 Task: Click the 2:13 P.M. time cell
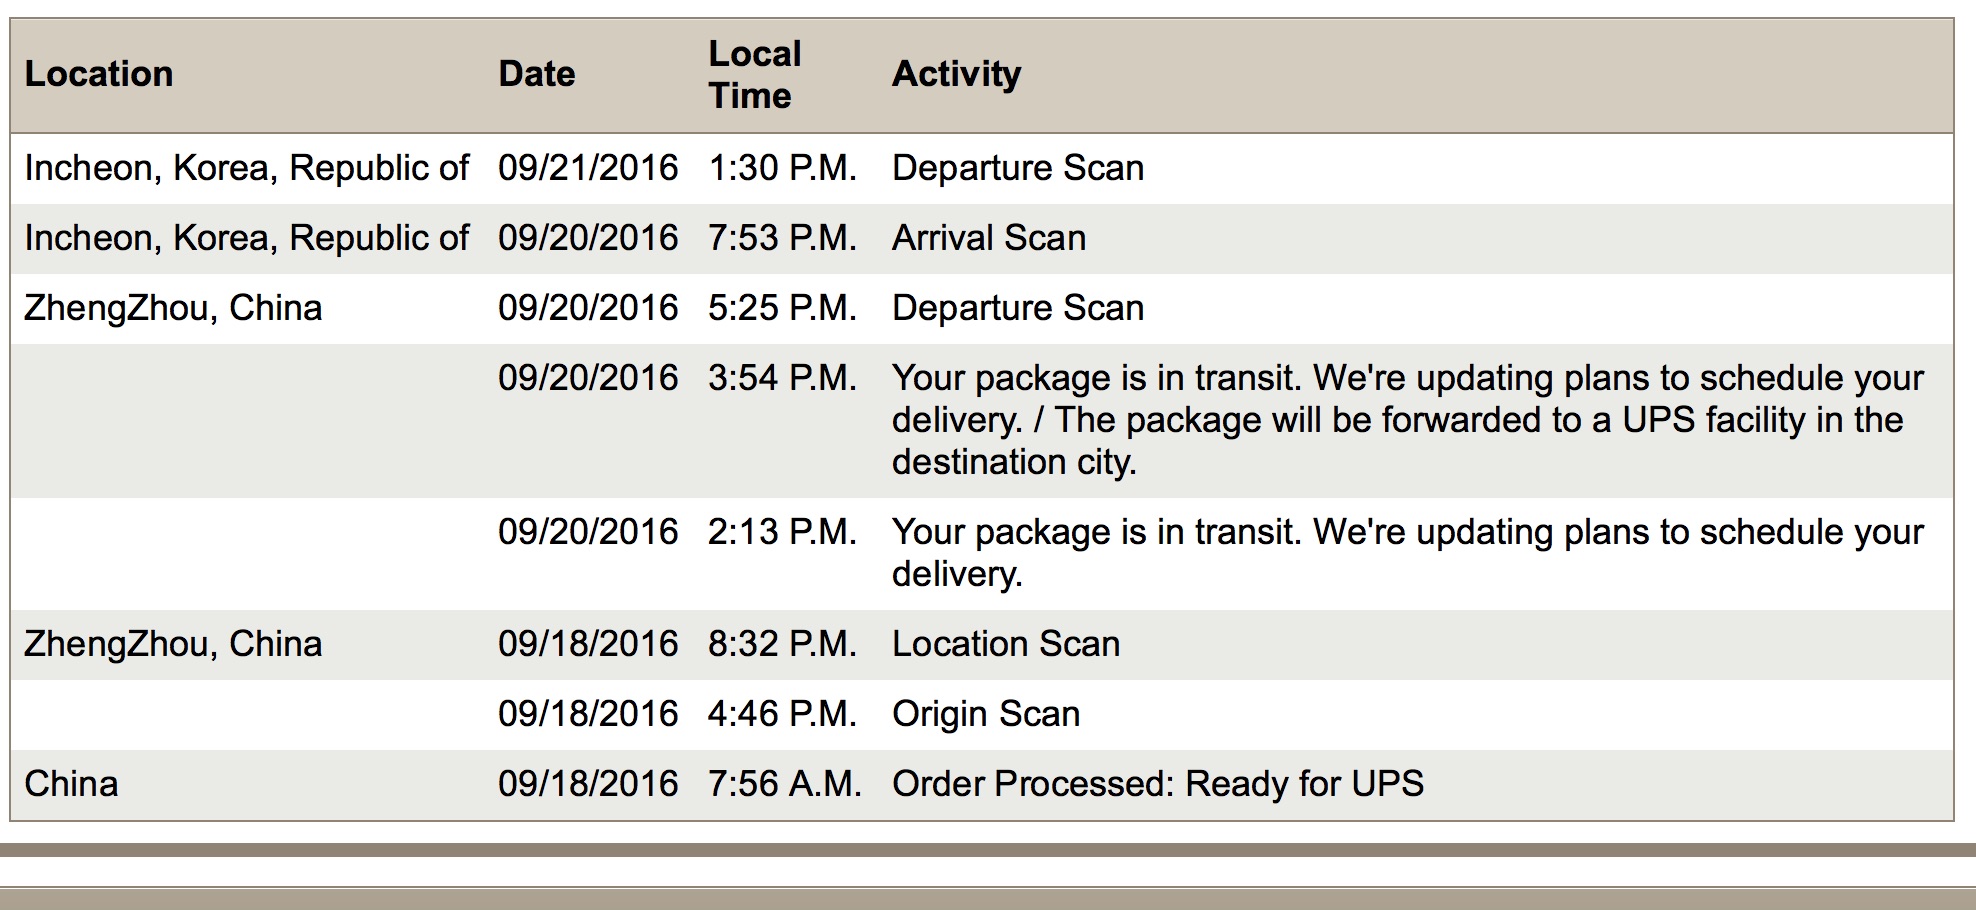782,532
